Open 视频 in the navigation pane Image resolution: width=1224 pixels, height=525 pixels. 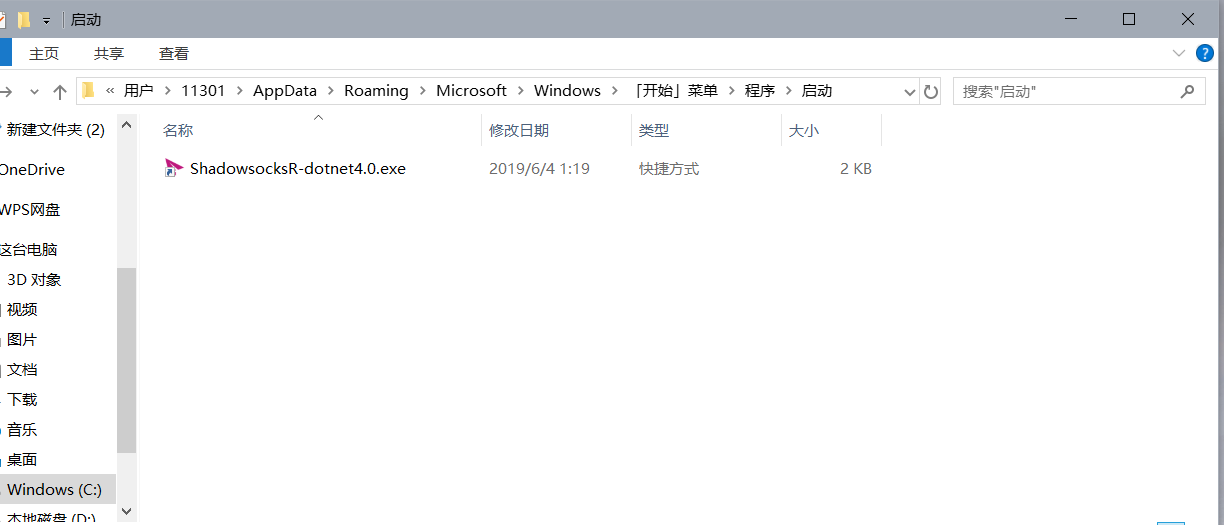[x=22, y=309]
